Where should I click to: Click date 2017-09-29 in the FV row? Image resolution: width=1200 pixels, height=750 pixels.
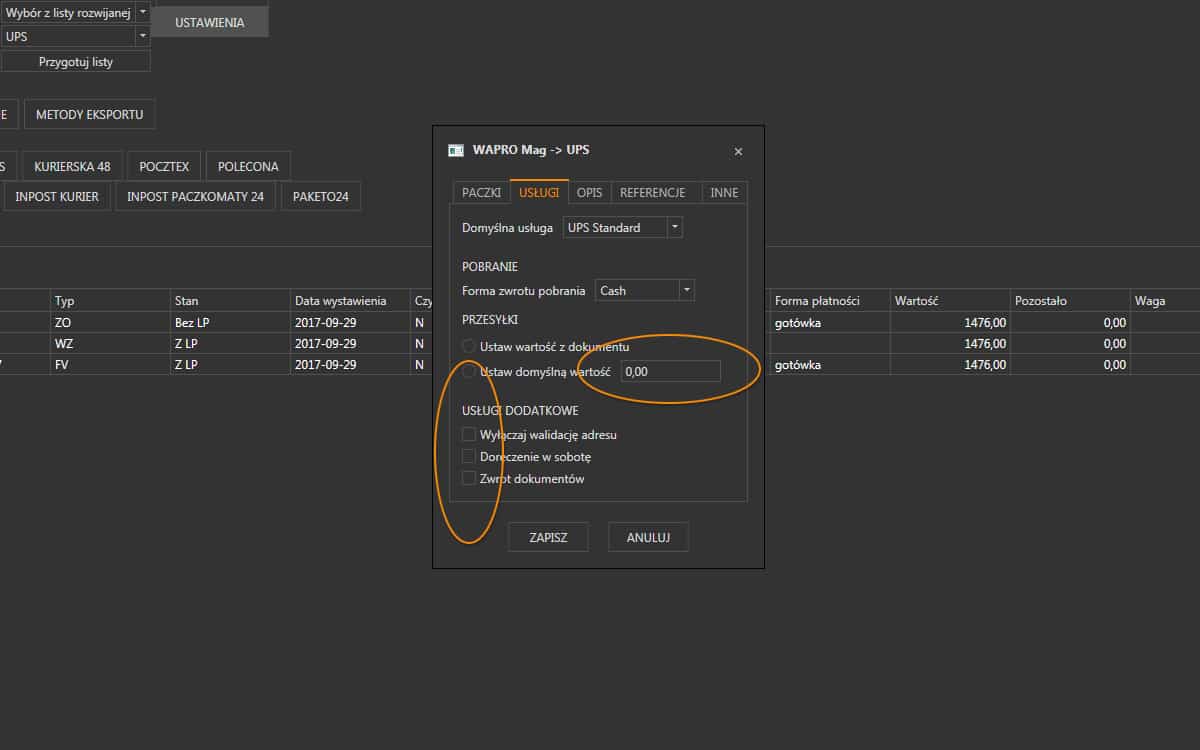[x=350, y=365]
